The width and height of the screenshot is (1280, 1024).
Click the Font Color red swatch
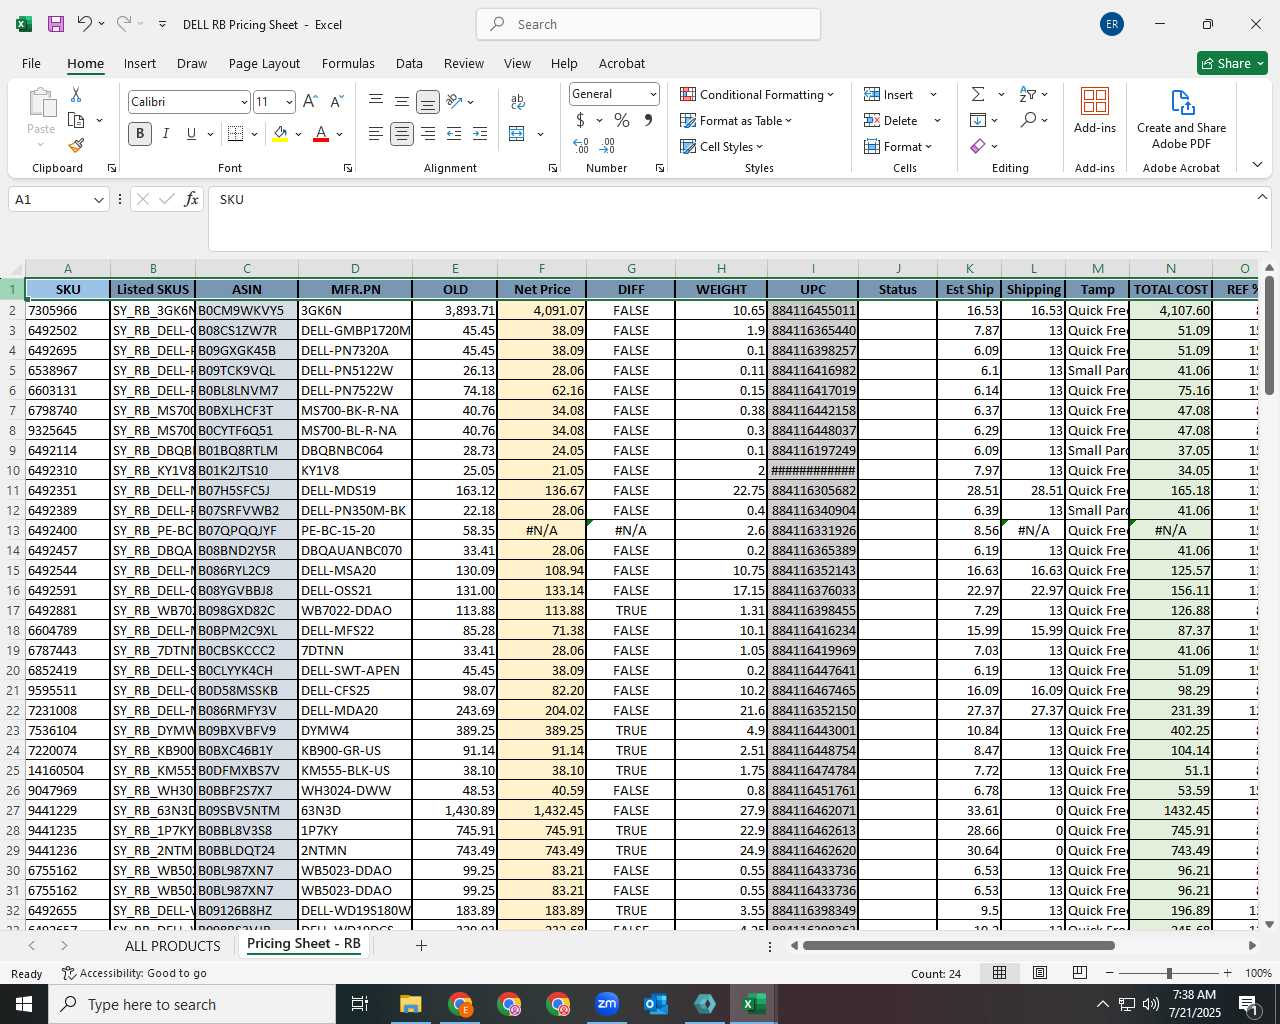point(321,133)
